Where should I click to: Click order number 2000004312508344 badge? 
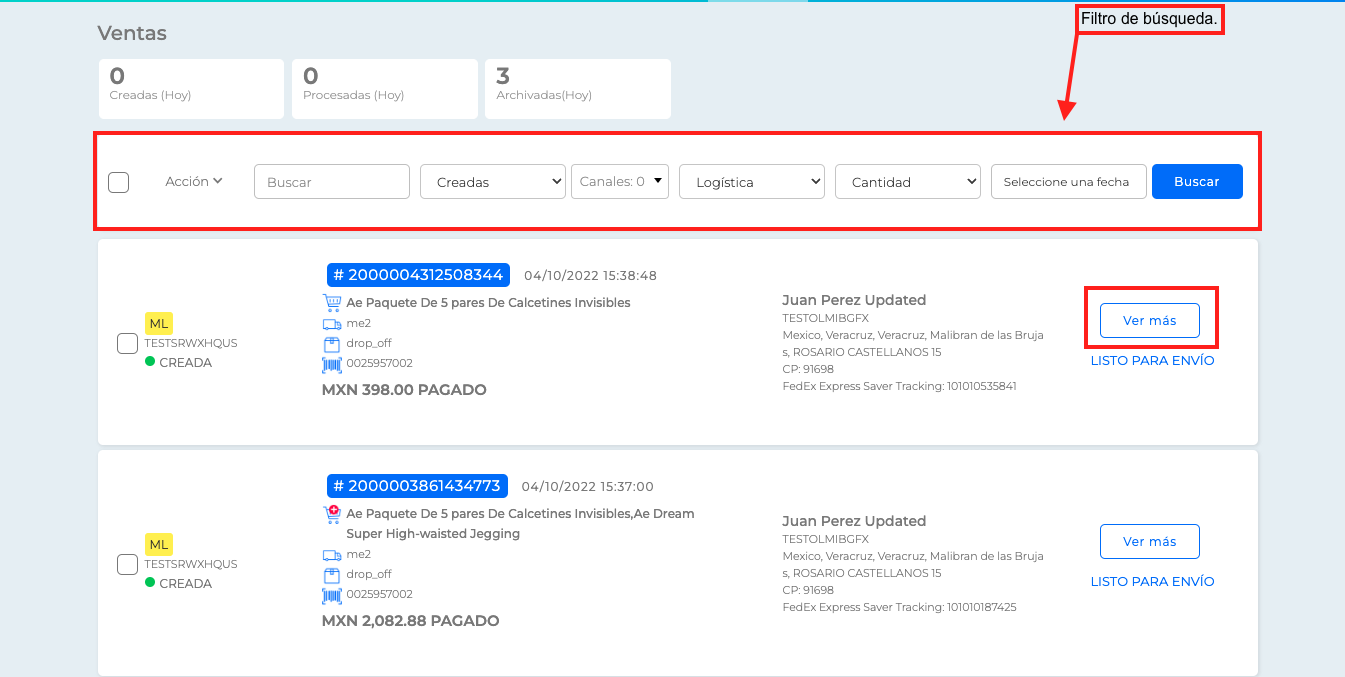point(418,275)
